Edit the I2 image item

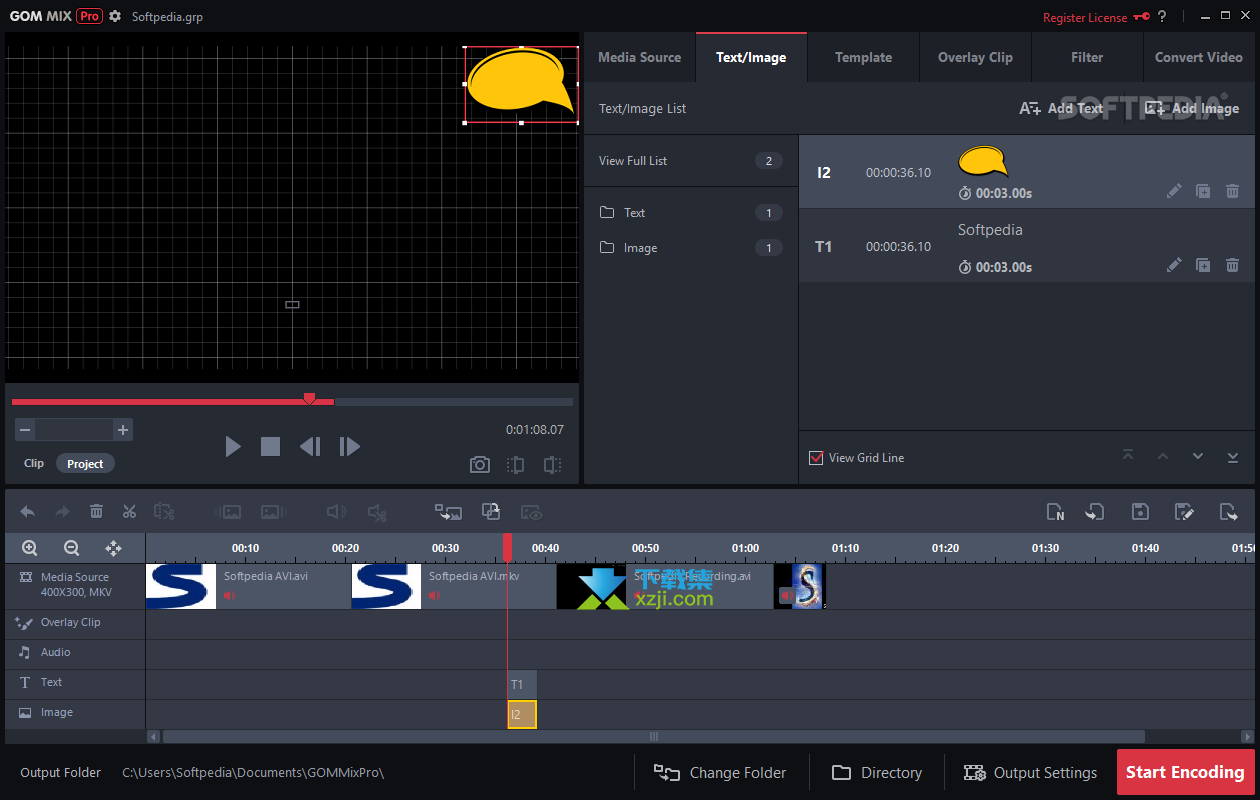pos(1174,191)
